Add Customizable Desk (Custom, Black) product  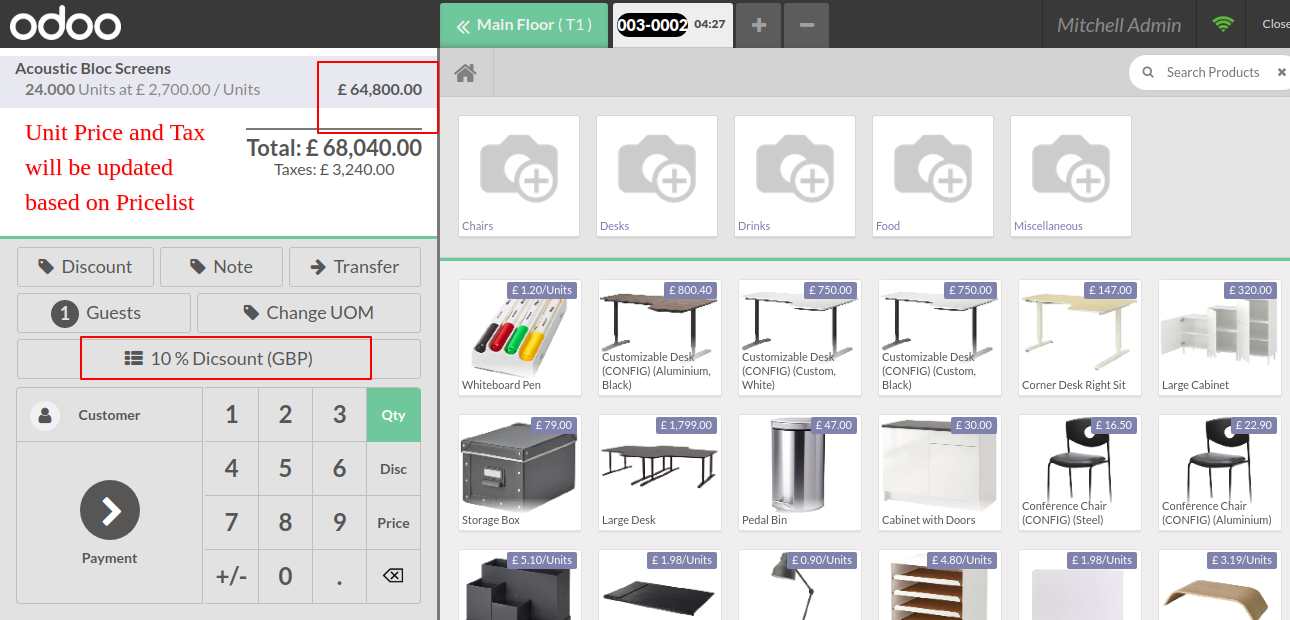coord(939,337)
